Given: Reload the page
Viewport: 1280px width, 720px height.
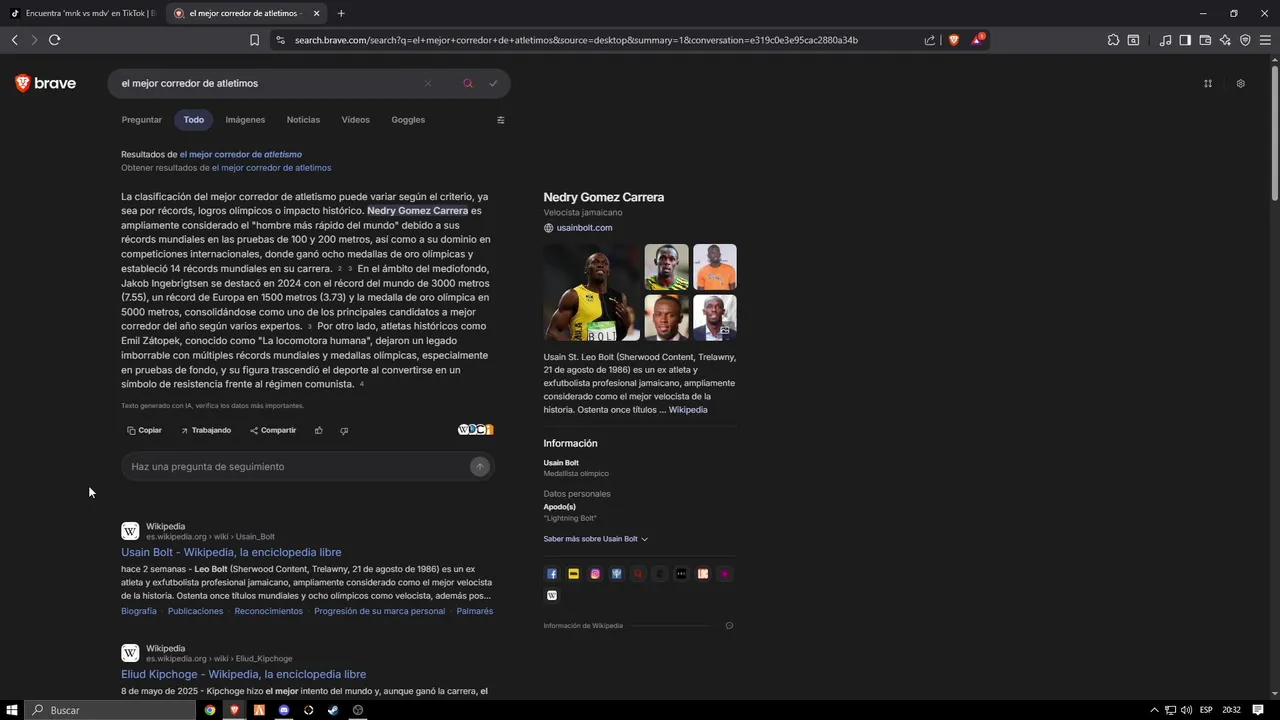Looking at the screenshot, I should point(54,40).
